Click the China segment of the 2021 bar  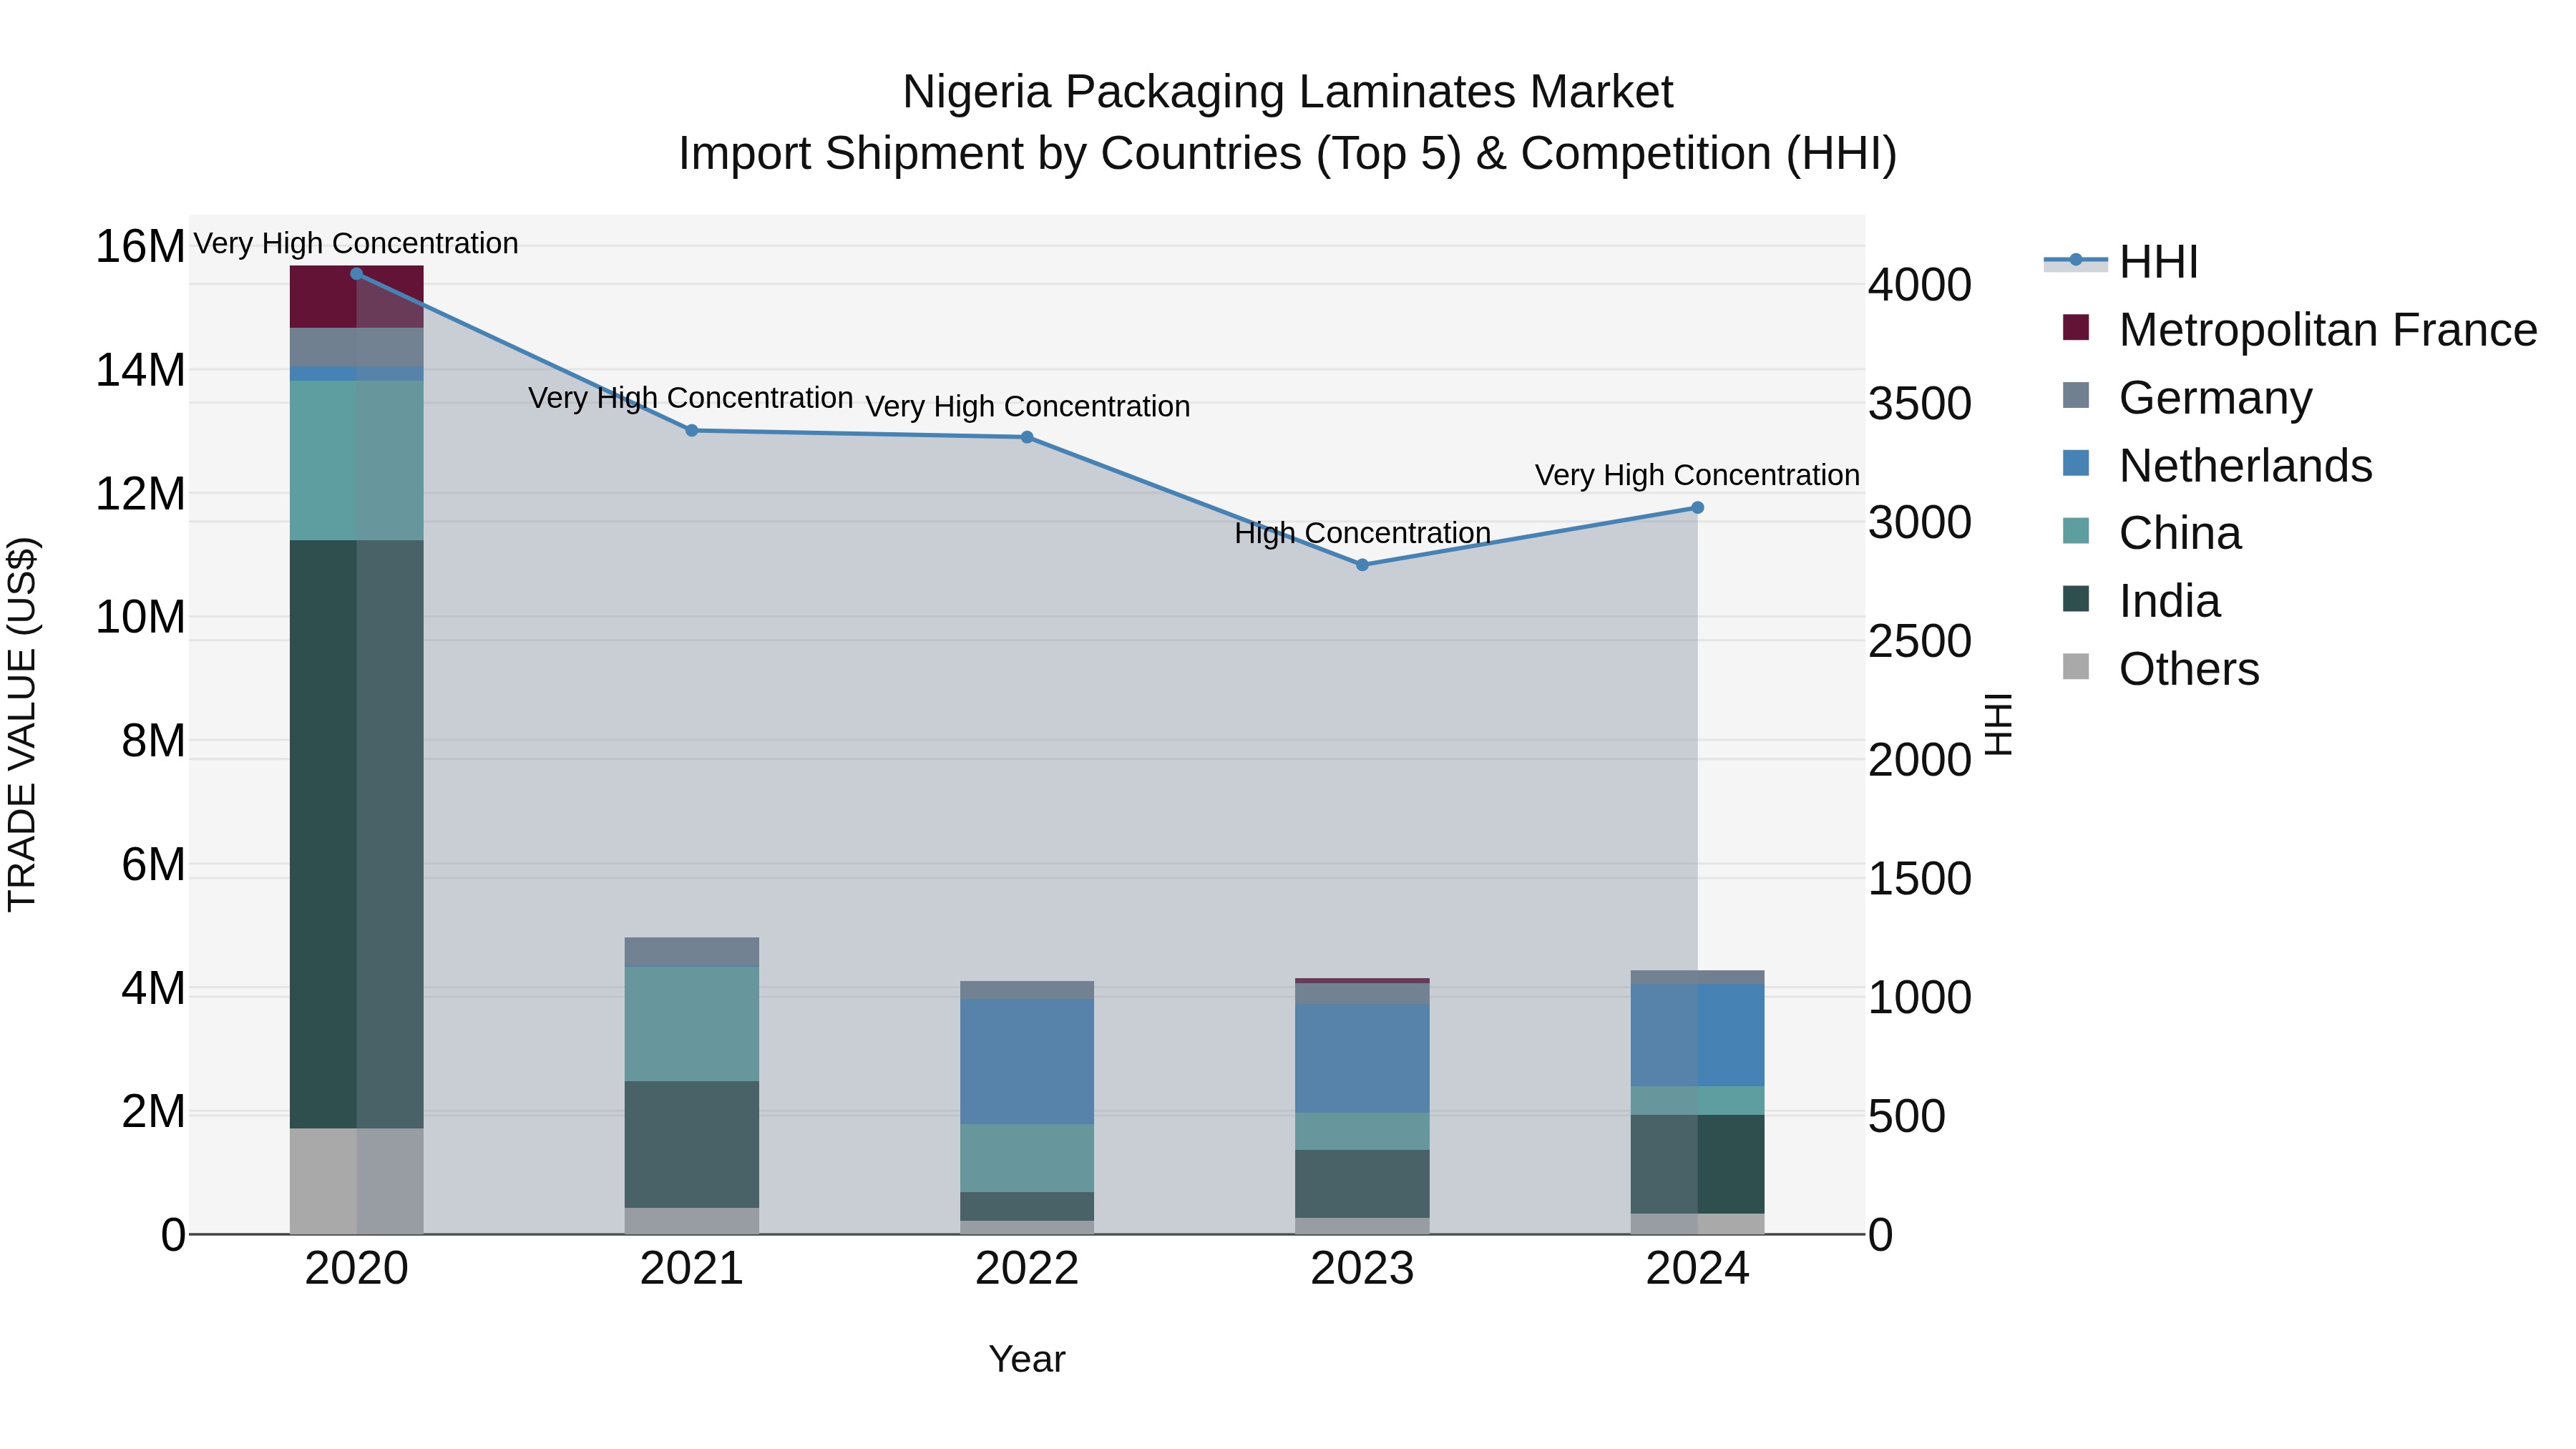[x=692, y=1023]
